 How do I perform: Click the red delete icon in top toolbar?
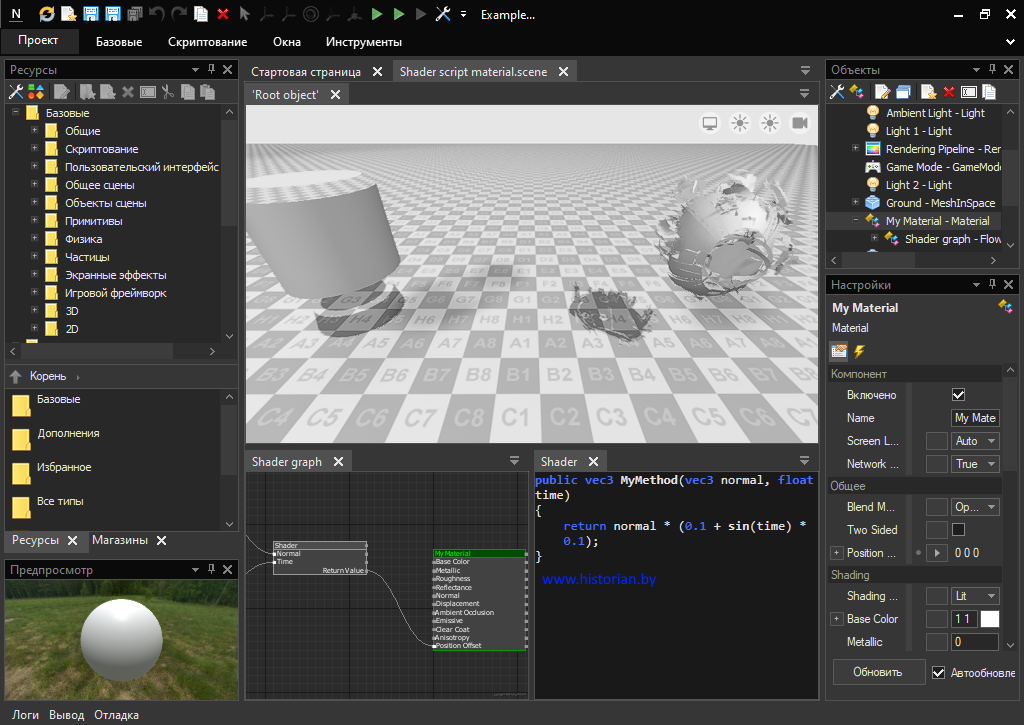coord(222,14)
